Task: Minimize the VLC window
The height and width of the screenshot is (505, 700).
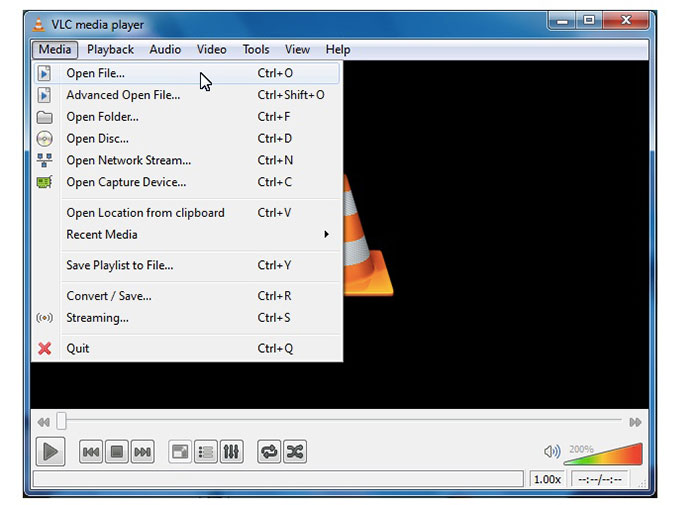Action: (x=562, y=21)
